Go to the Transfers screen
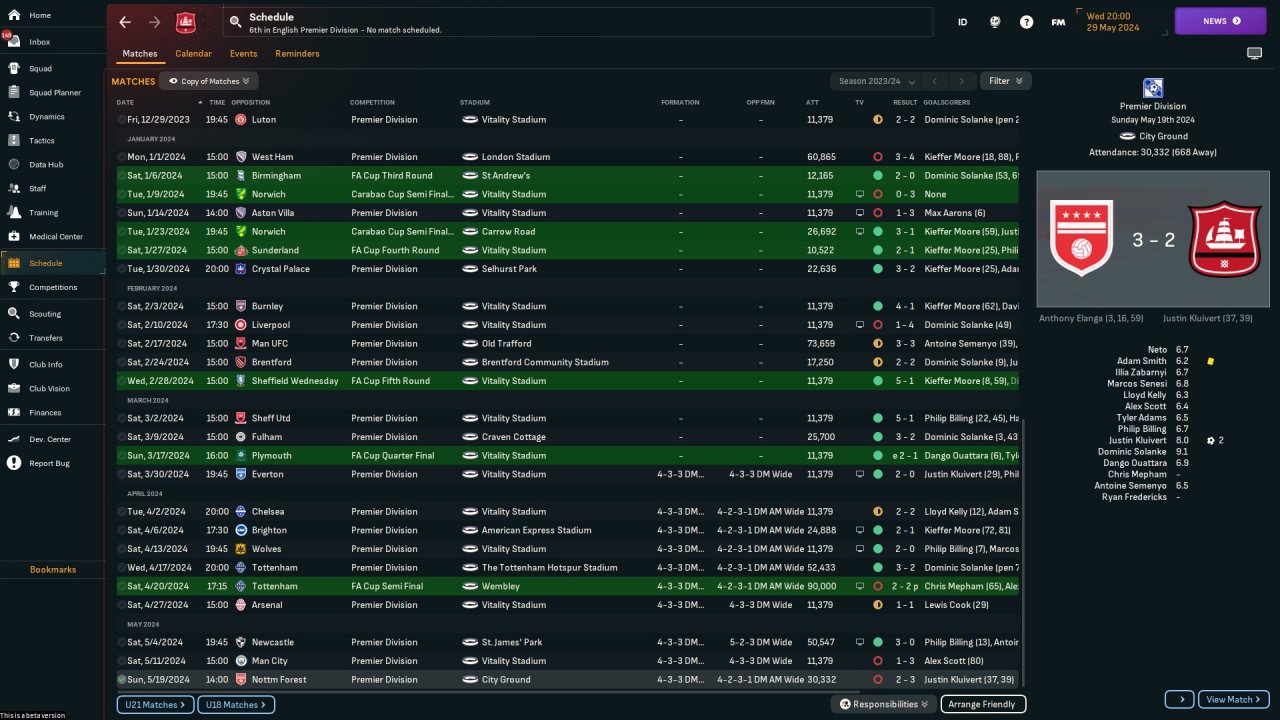 point(45,338)
